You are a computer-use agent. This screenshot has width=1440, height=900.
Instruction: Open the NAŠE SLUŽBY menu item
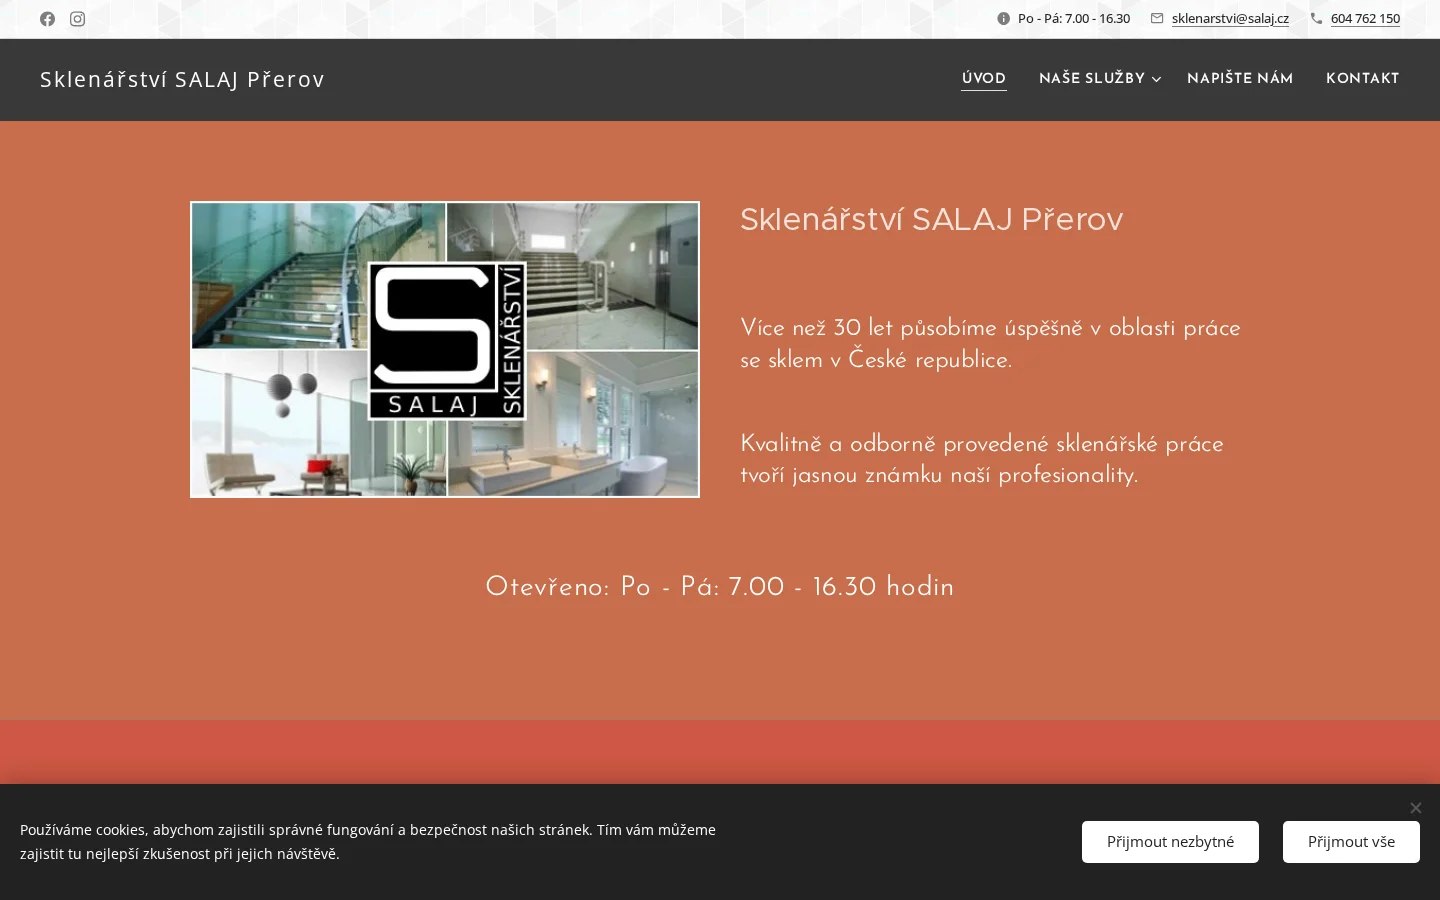(1092, 79)
